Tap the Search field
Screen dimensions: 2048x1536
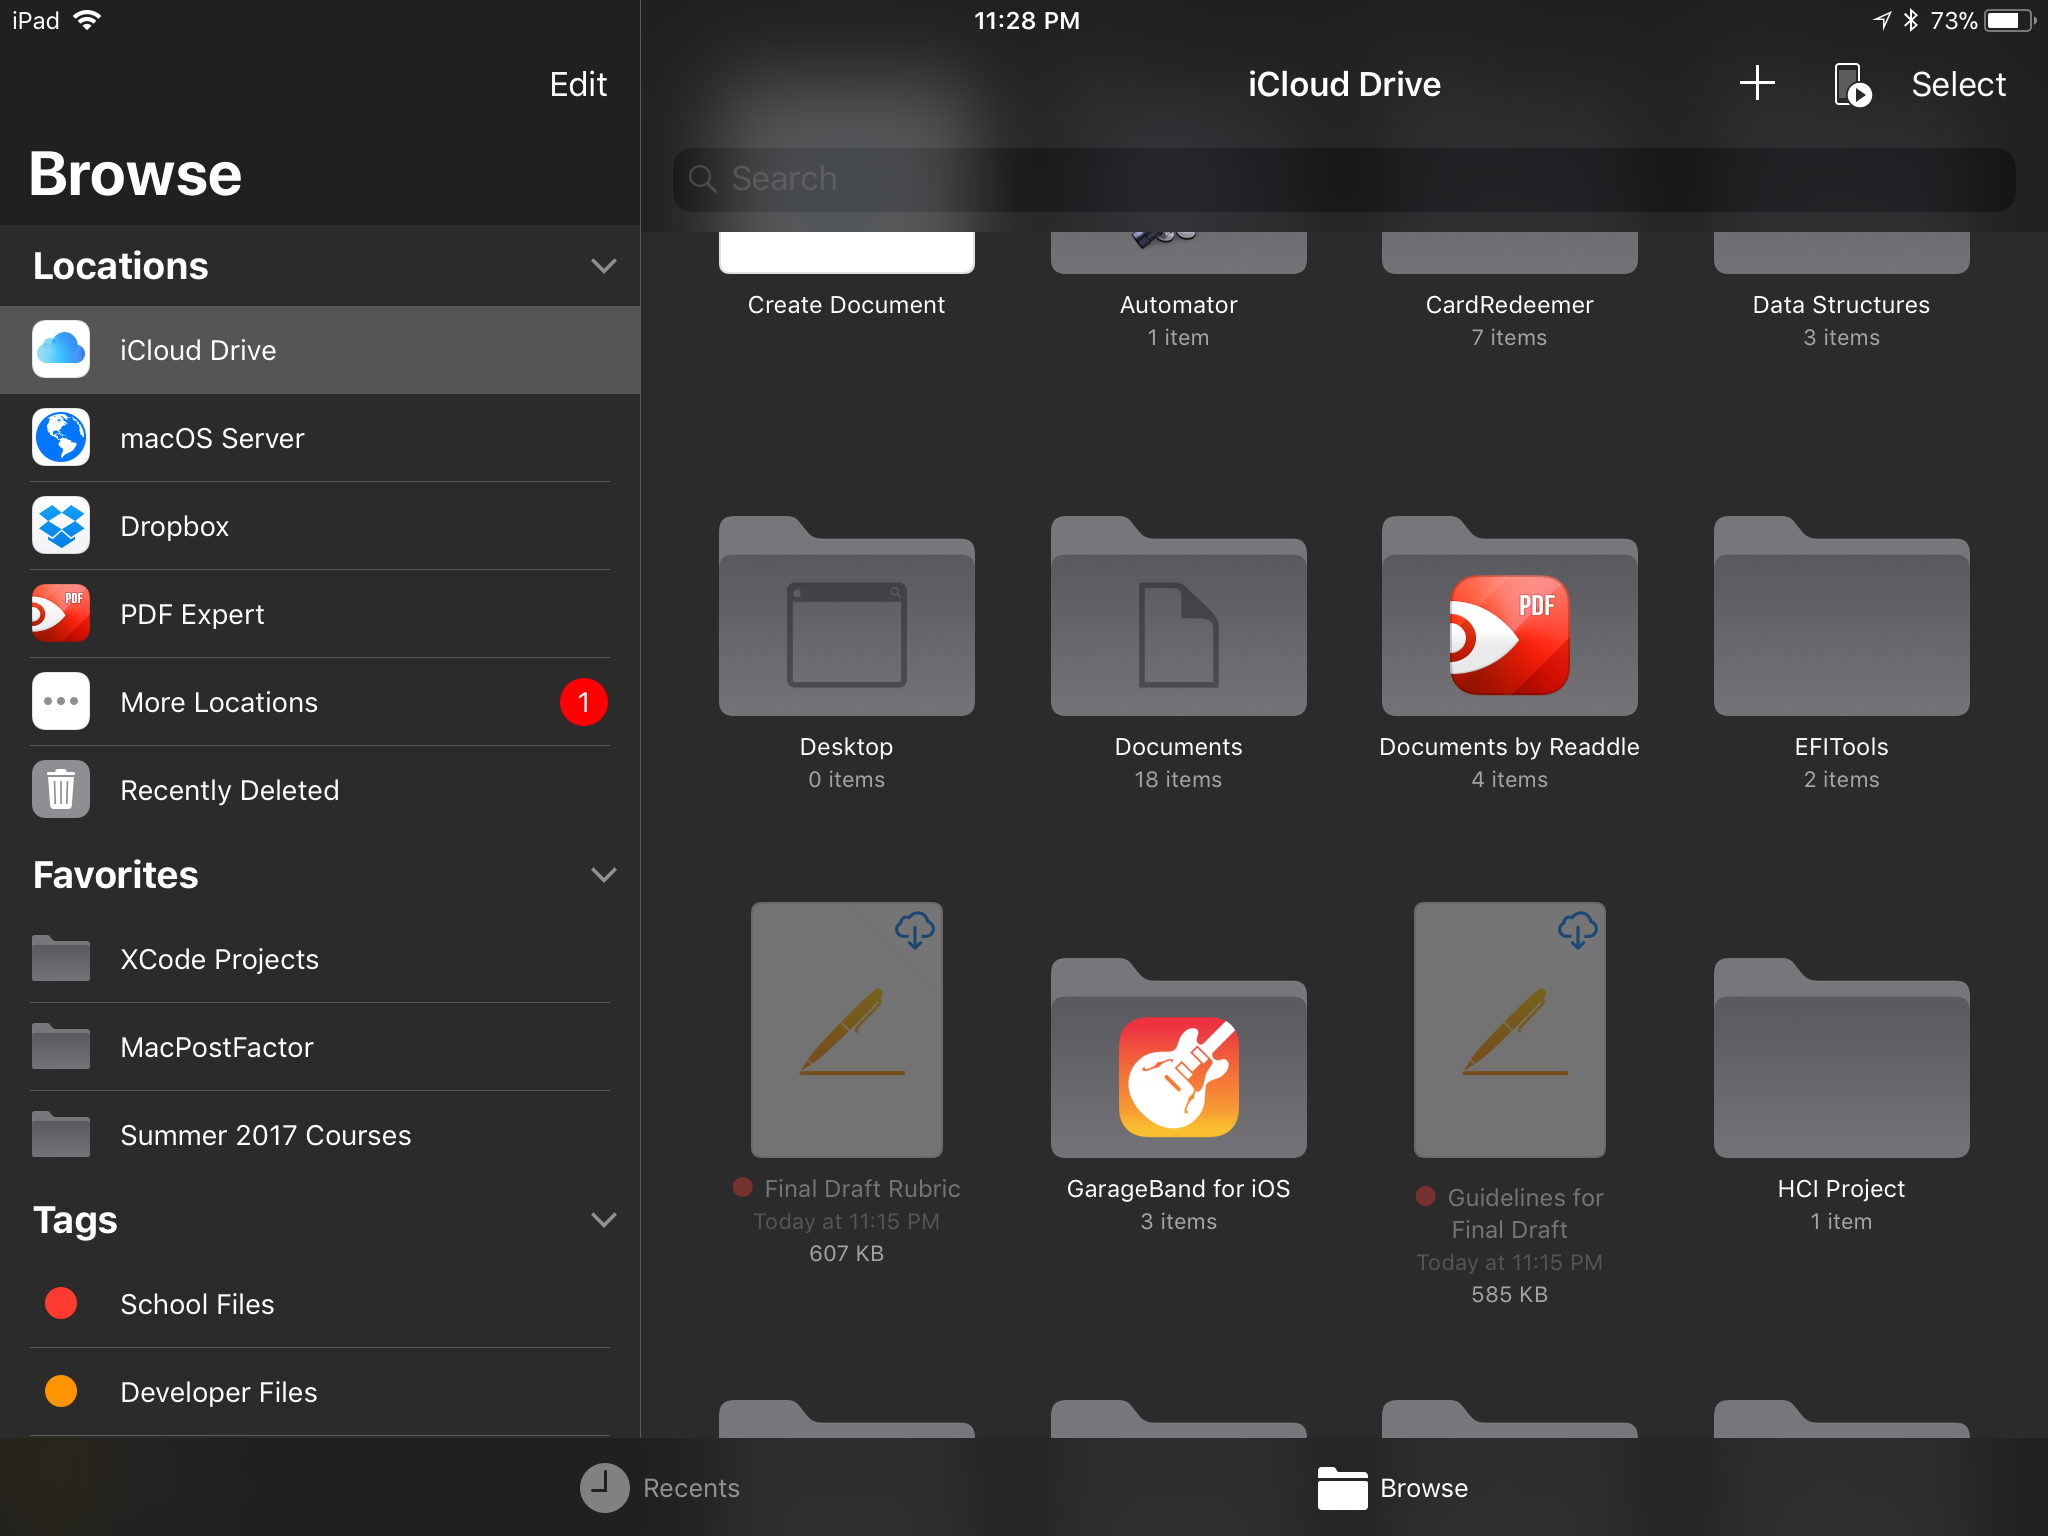(1343, 179)
